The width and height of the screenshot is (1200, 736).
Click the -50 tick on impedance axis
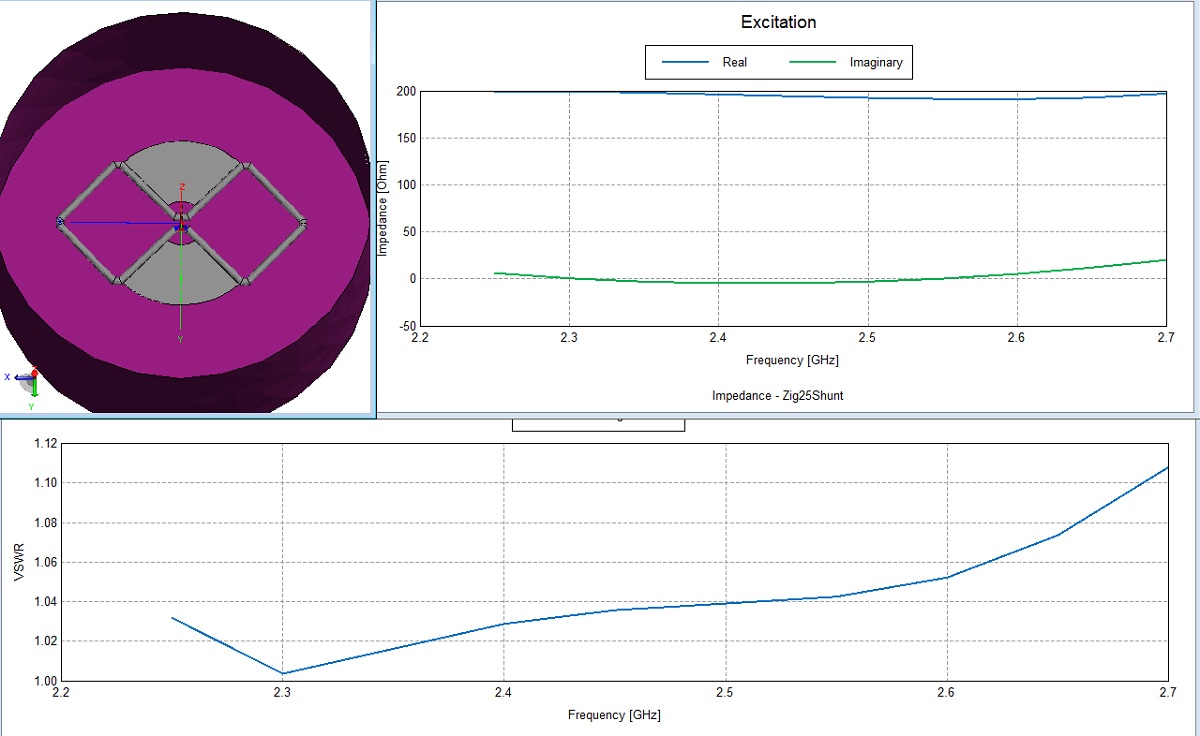405,325
